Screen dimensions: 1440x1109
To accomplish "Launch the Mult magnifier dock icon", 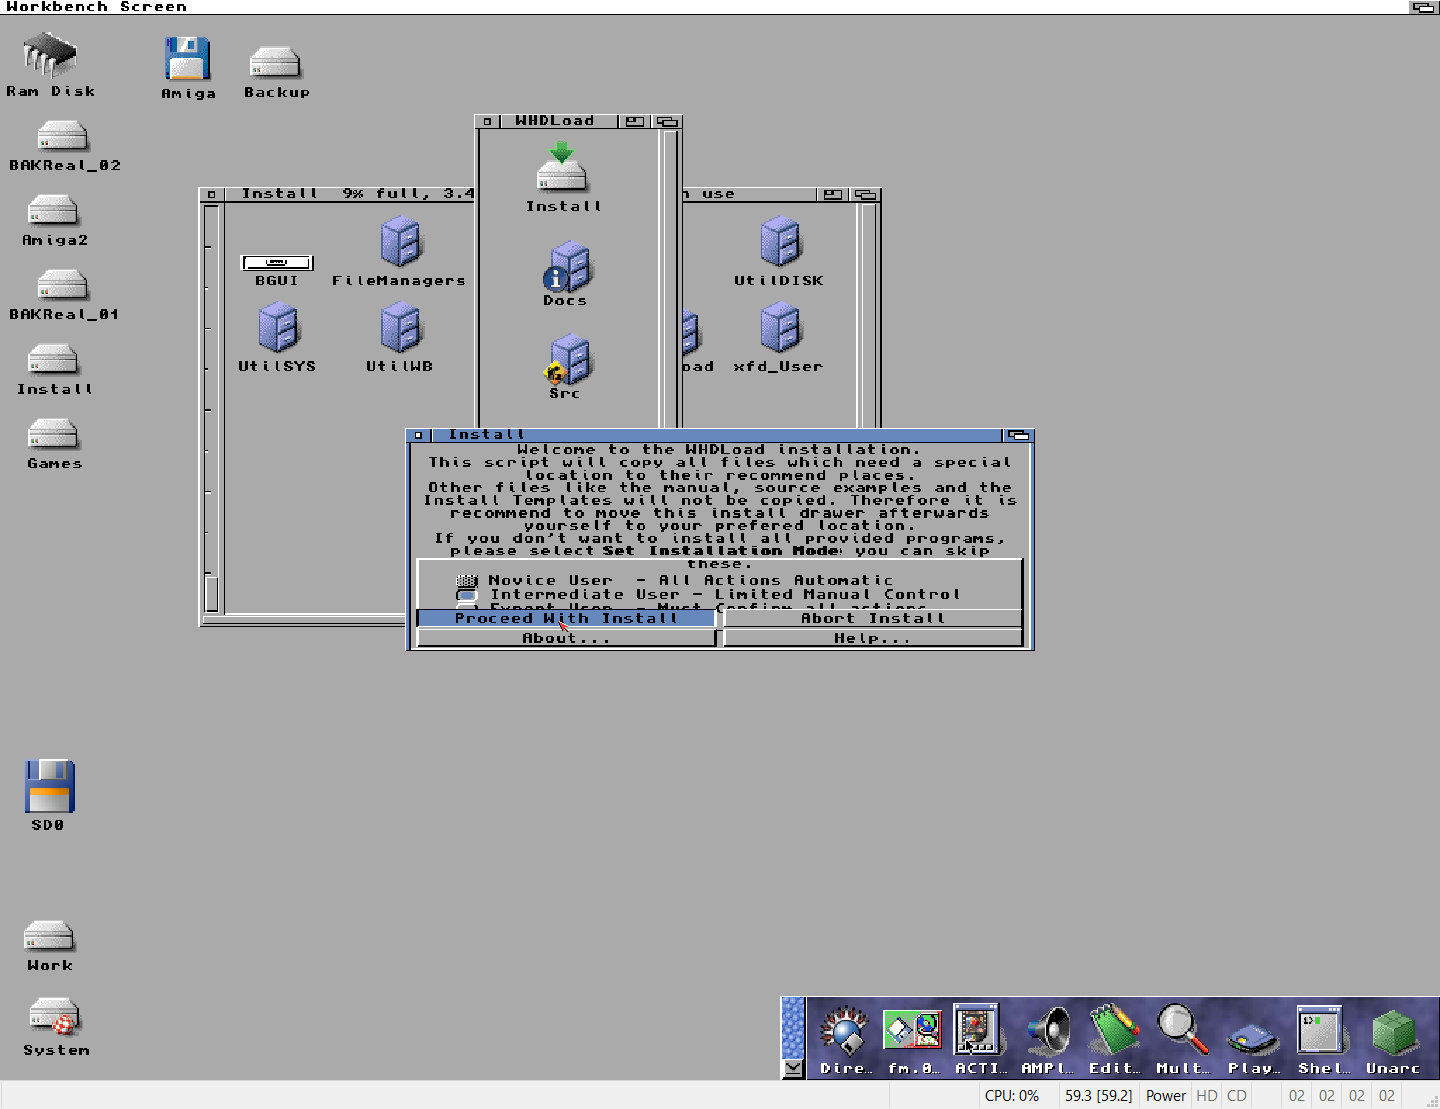I will (x=1183, y=1030).
